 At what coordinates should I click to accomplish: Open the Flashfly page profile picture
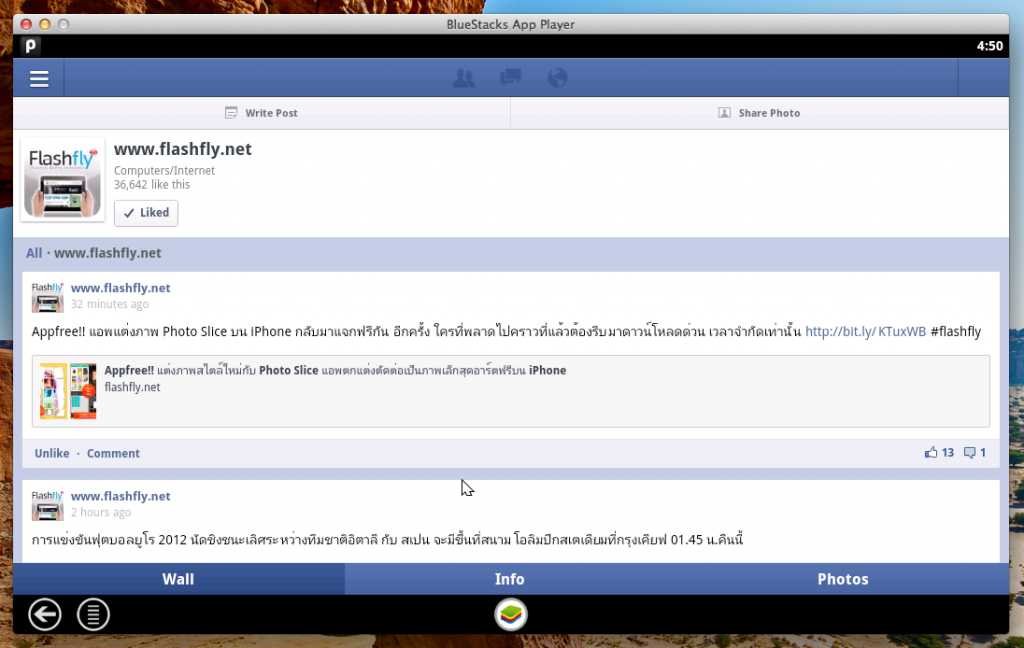63,179
